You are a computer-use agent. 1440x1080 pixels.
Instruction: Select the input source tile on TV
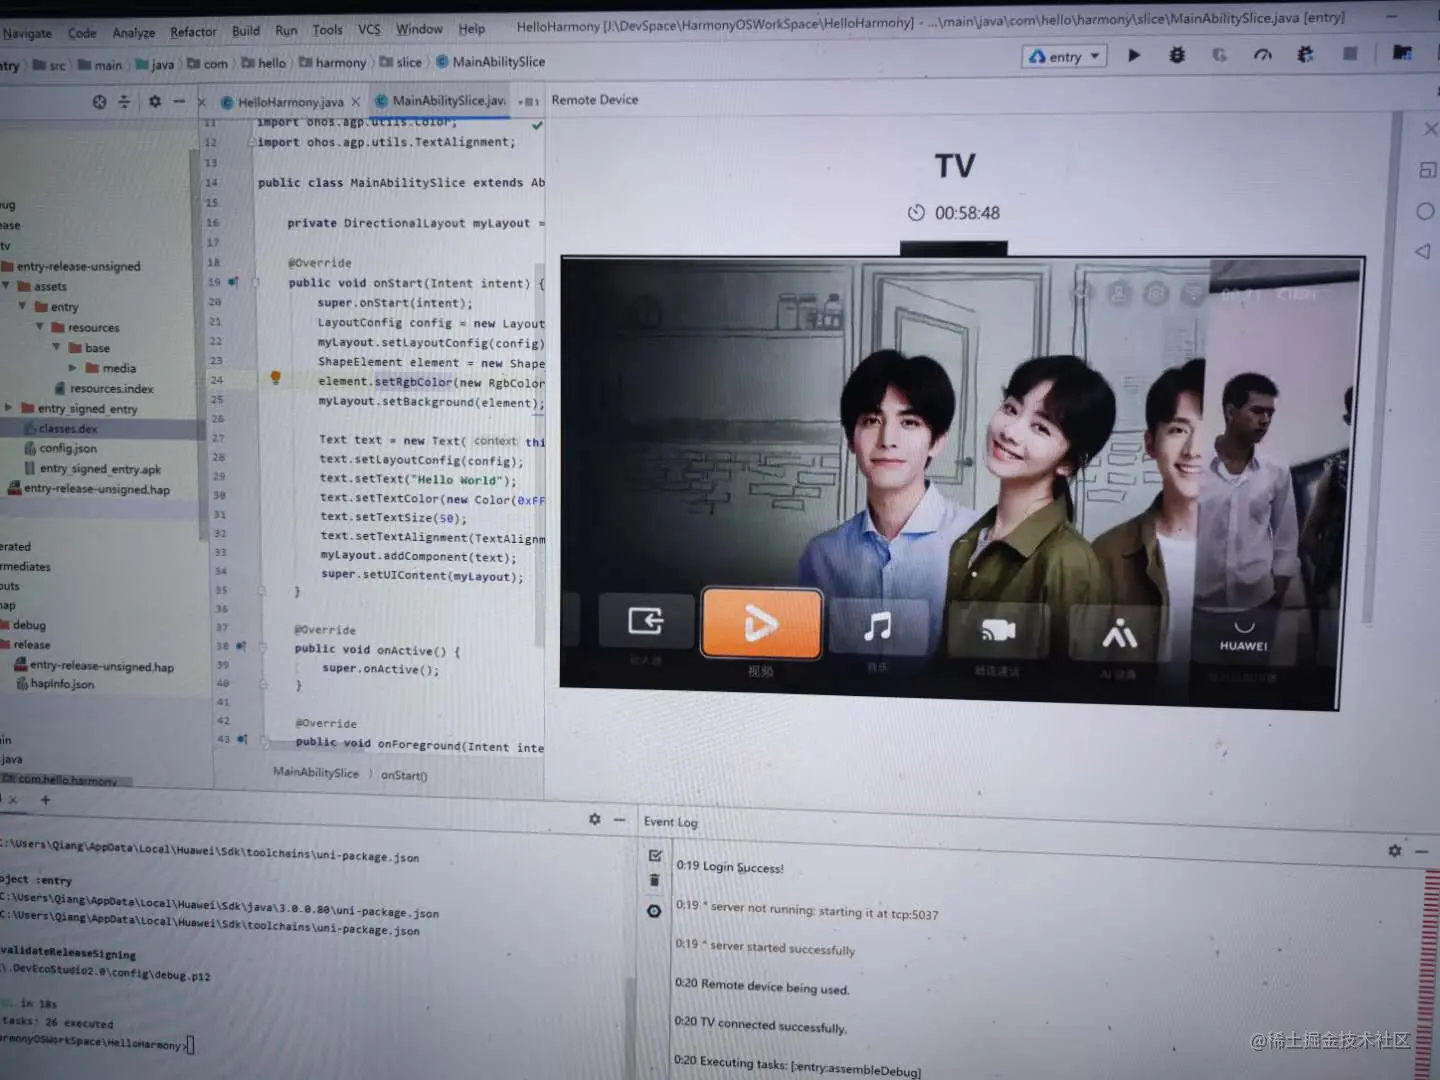pos(646,621)
